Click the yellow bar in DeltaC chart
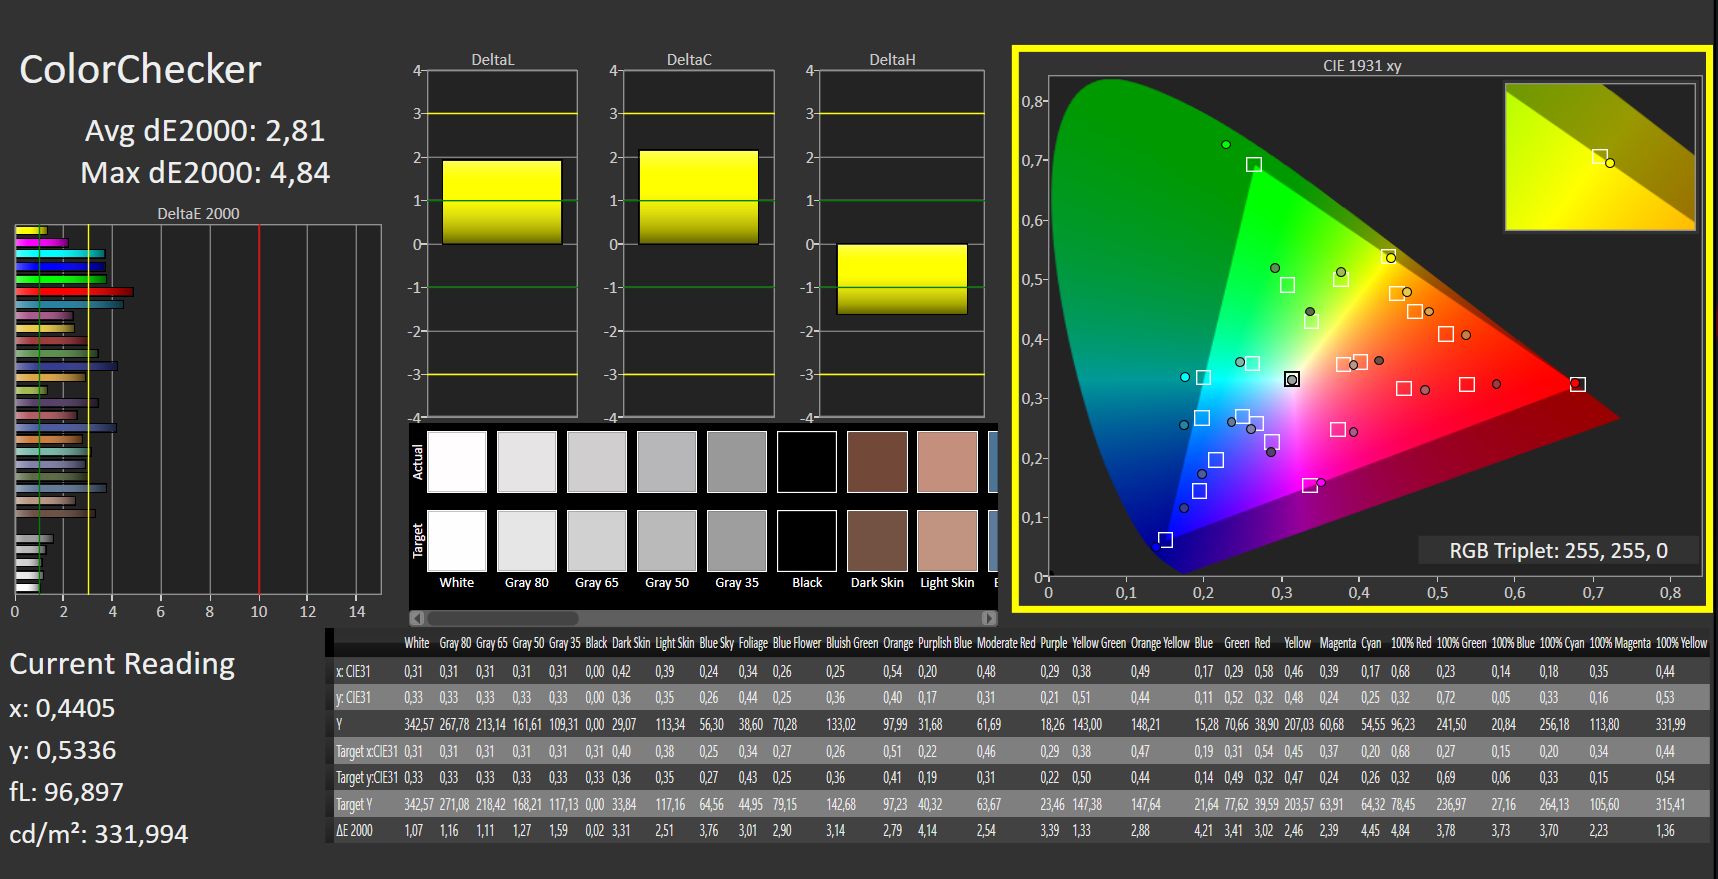The height and width of the screenshot is (879, 1718). click(x=698, y=197)
